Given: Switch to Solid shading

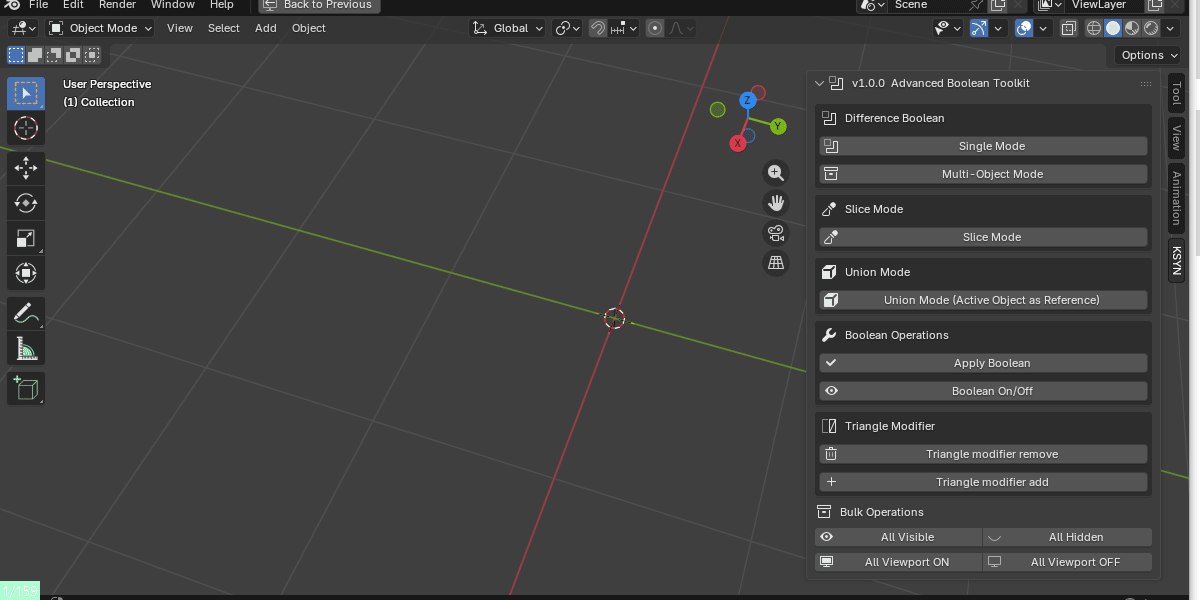Looking at the screenshot, I should [1113, 28].
